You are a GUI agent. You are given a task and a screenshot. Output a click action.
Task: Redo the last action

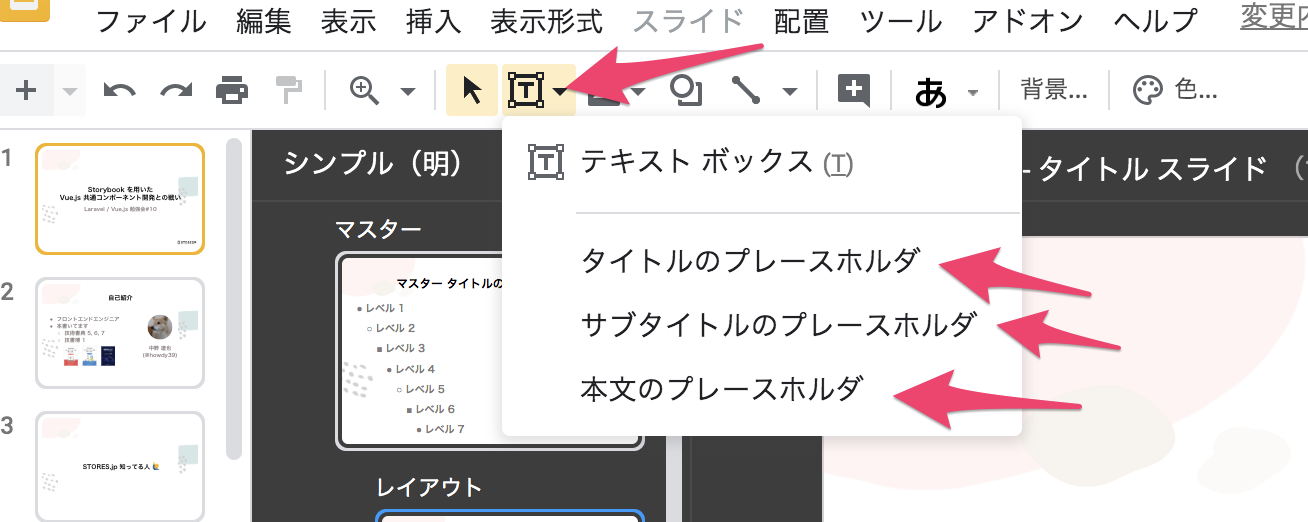tap(176, 91)
